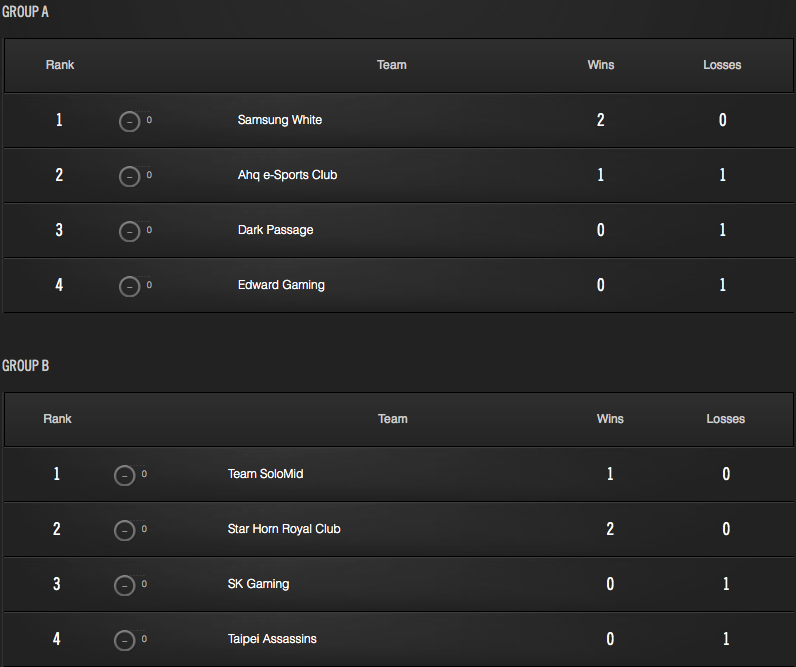Select the Star Horn Royal Club team name
796x667 pixels.
click(284, 528)
